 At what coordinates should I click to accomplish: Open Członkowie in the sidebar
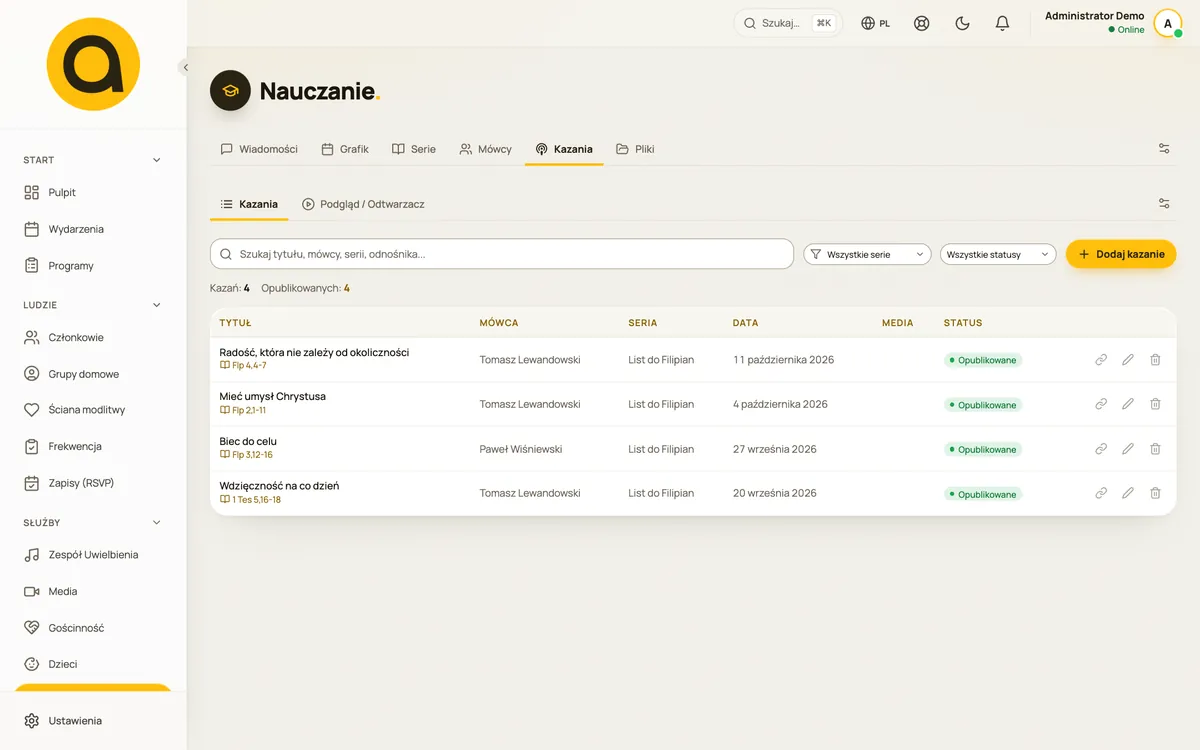coord(93,338)
